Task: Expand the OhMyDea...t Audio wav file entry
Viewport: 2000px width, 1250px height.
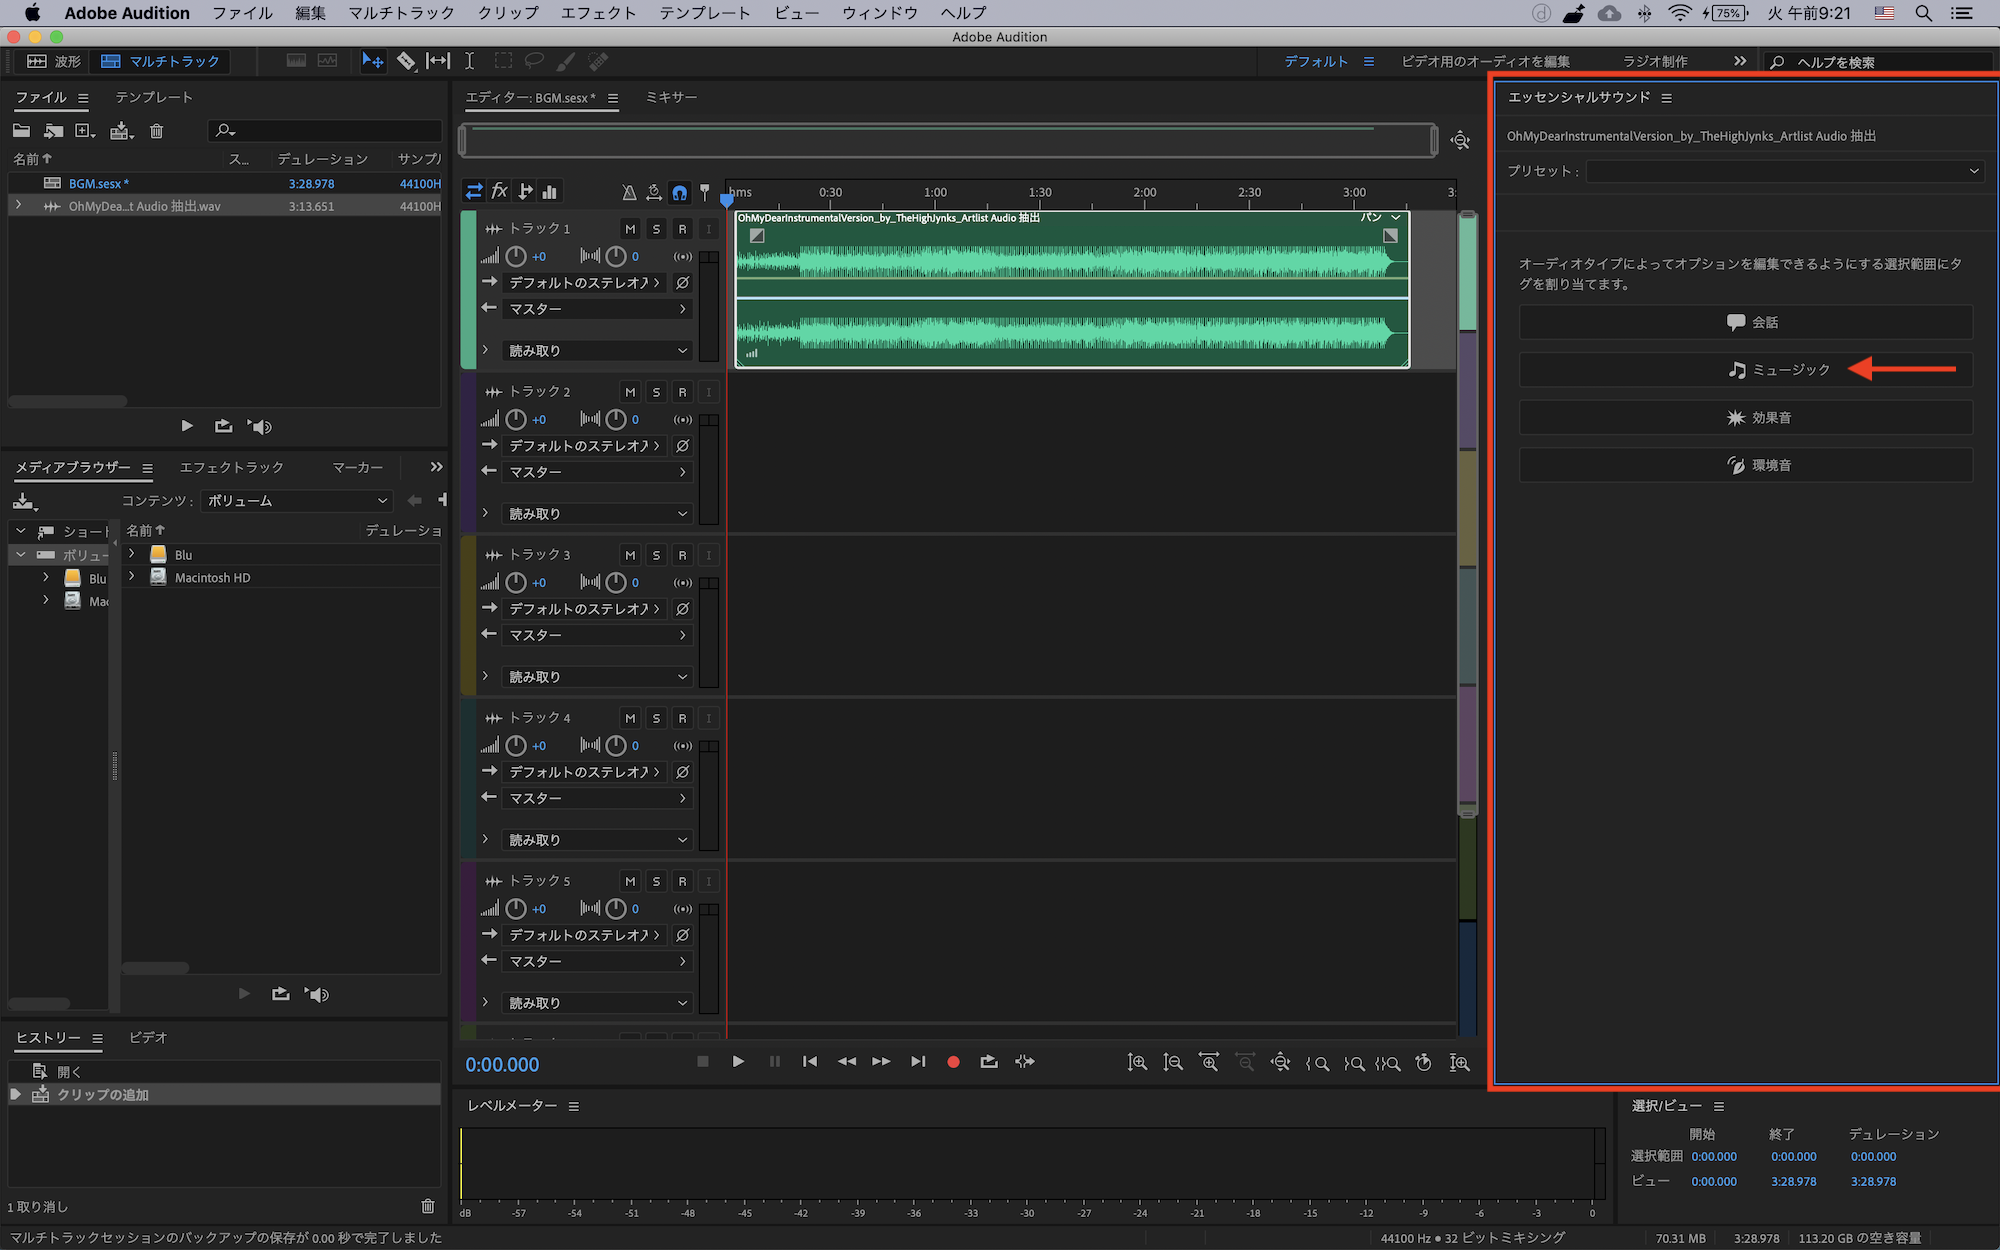Action: point(18,206)
